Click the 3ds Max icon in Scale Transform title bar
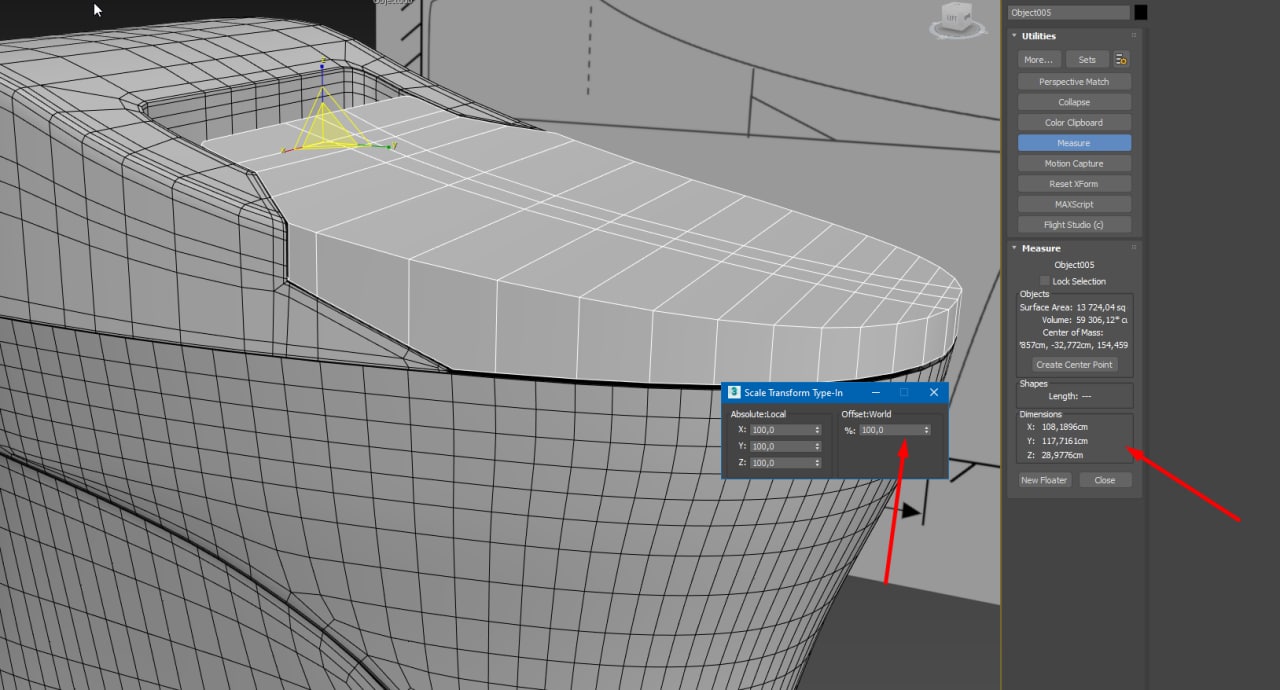Screen dimensions: 1280x690 coord(734,393)
